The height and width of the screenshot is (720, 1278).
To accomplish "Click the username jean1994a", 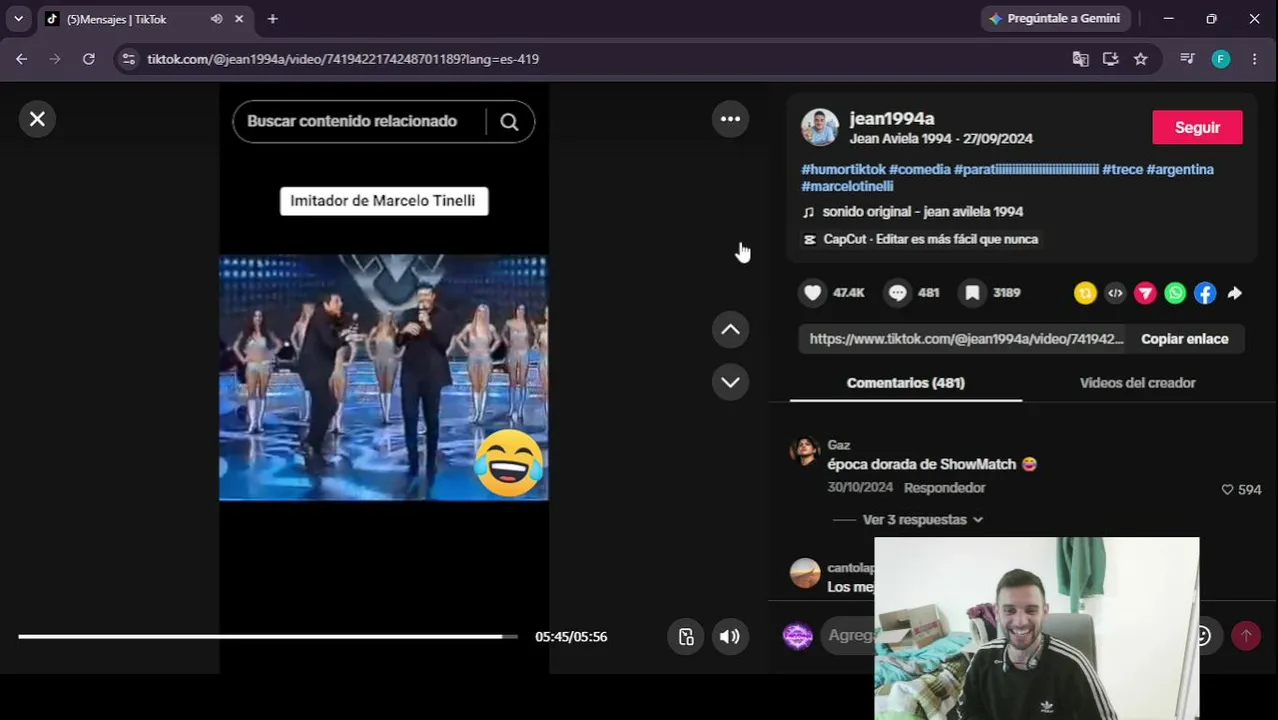I will [x=892, y=118].
